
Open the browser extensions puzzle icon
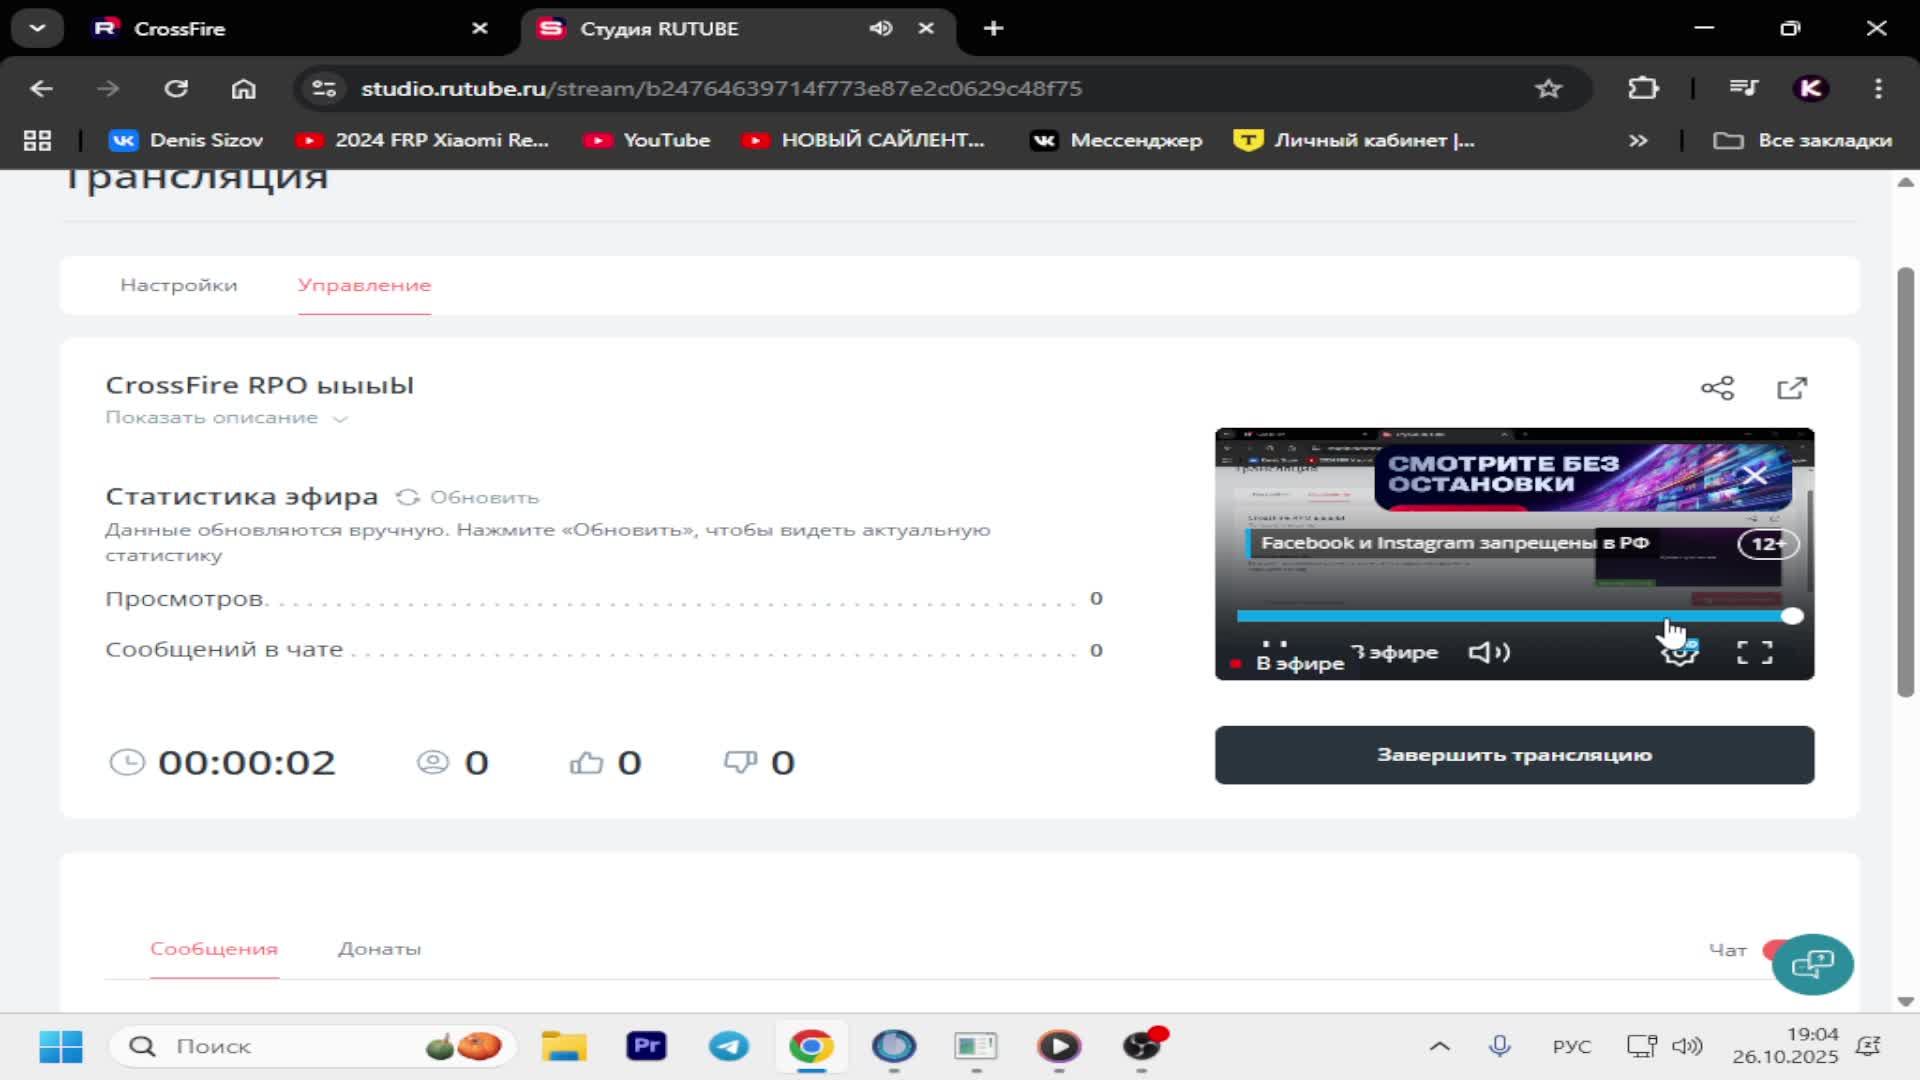pos(1643,88)
